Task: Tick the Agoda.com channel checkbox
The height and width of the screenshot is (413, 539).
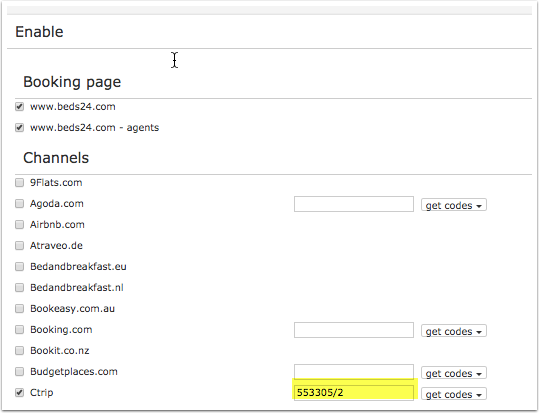Action: click(x=20, y=204)
